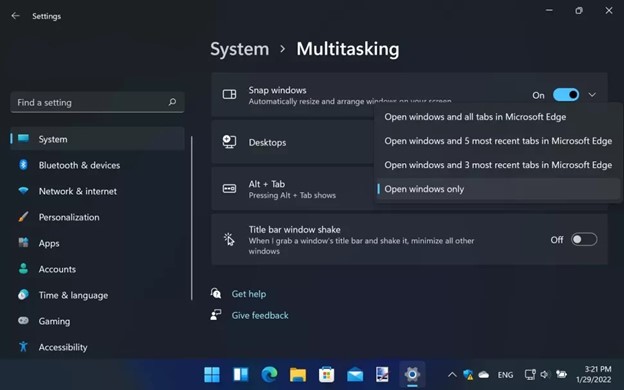
Task: Open the Windows Start button on taskbar
Action: coord(212,374)
